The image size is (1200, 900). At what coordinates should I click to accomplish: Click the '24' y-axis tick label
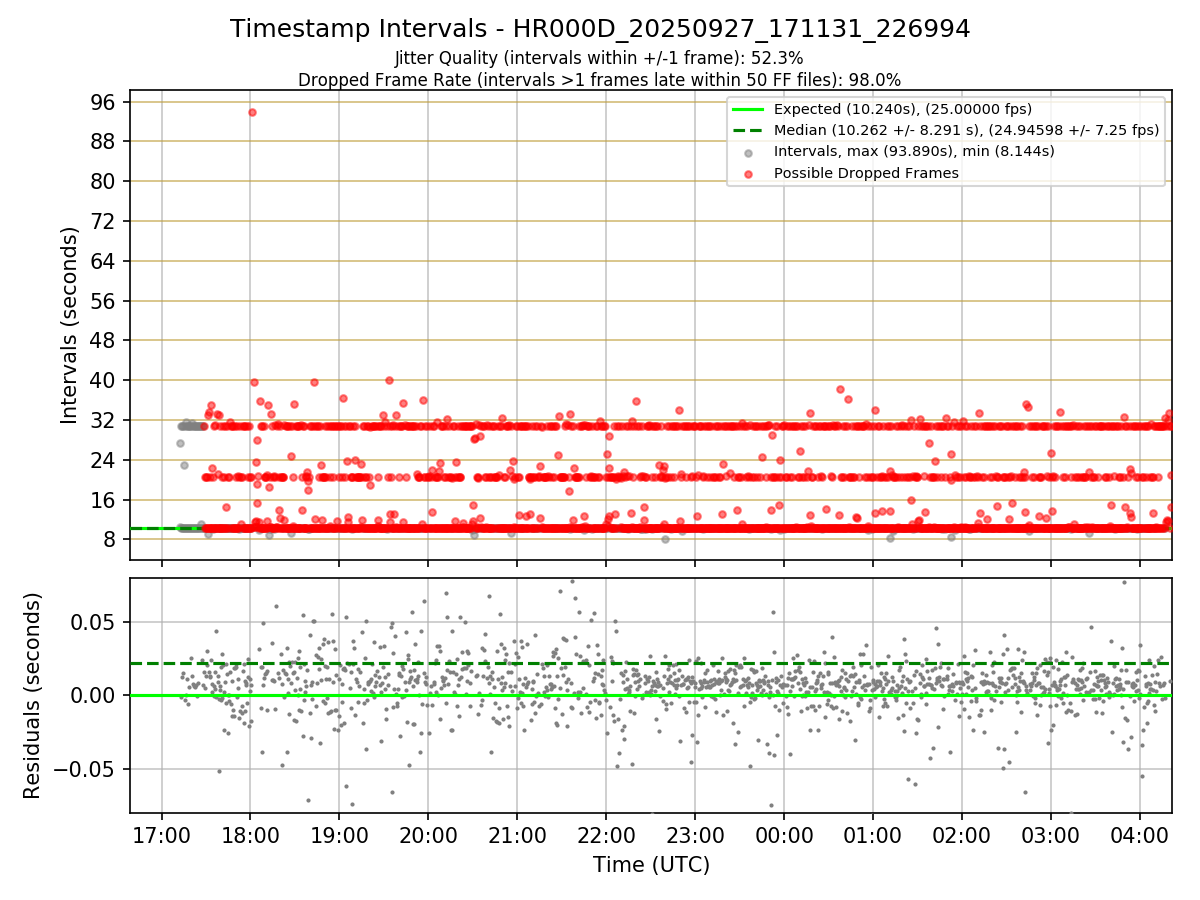[103, 460]
